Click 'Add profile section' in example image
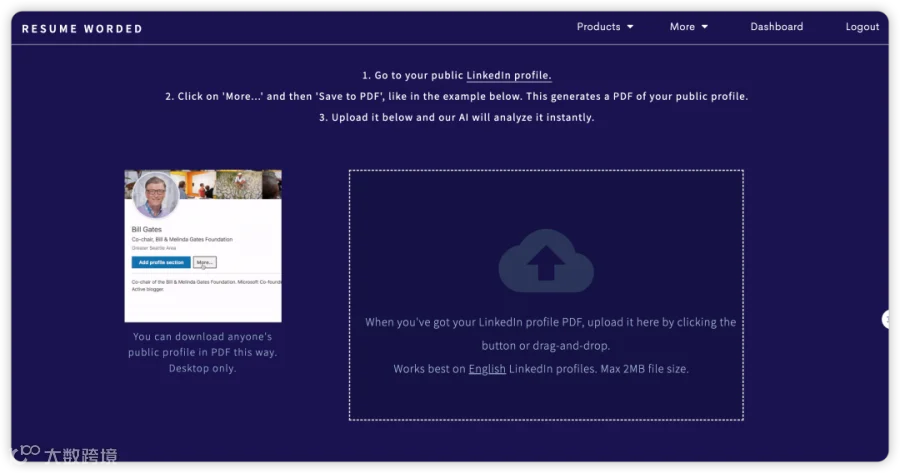 tap(161, 262)
